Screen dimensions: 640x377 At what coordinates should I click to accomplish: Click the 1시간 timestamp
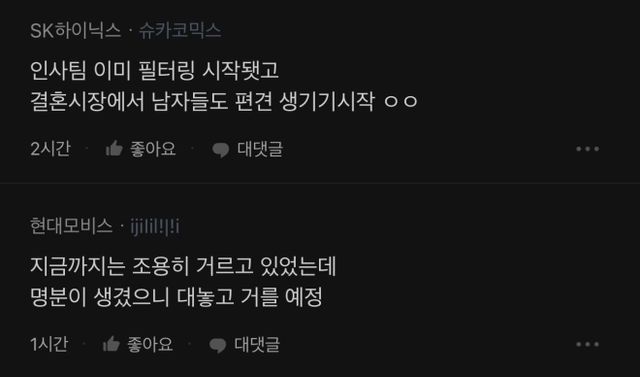(x=49, y=344)
